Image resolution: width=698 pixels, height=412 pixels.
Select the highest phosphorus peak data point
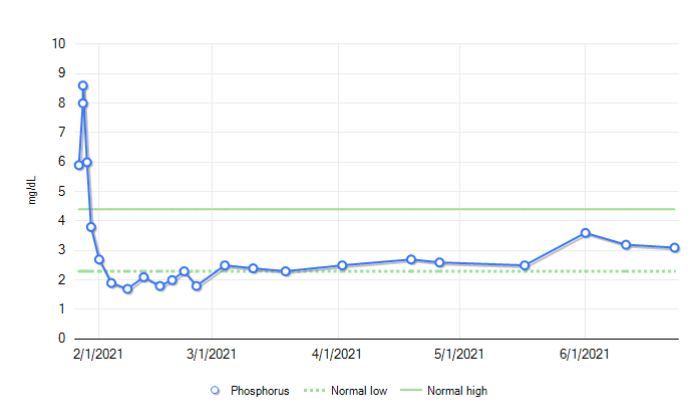click(x=83, y=86)
